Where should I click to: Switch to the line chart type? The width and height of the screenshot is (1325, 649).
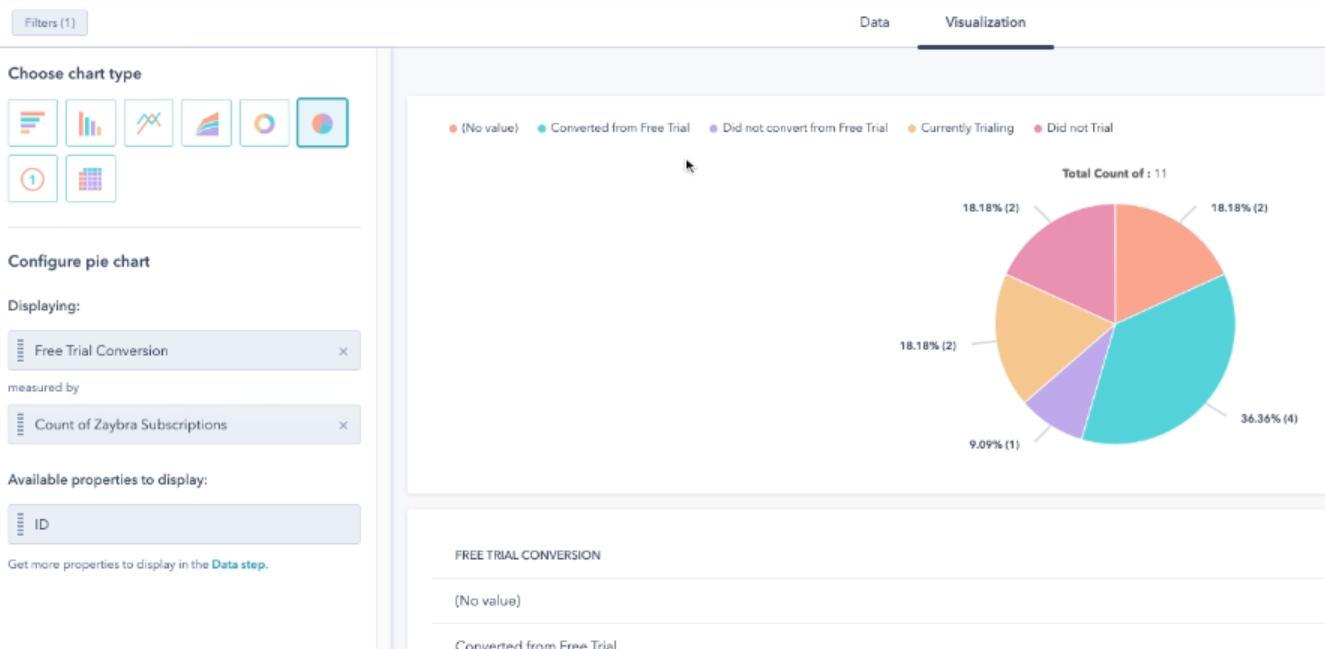(148, 122)
